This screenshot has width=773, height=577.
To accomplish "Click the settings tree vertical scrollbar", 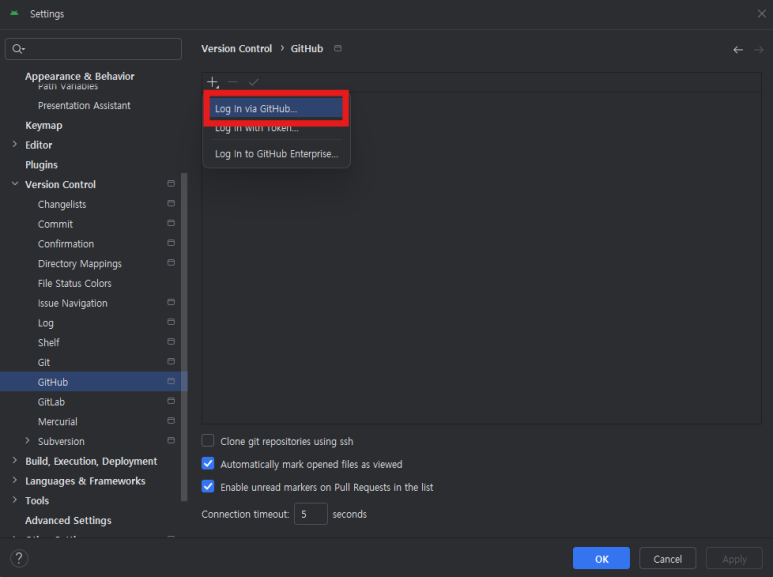I will coord(184,337).
